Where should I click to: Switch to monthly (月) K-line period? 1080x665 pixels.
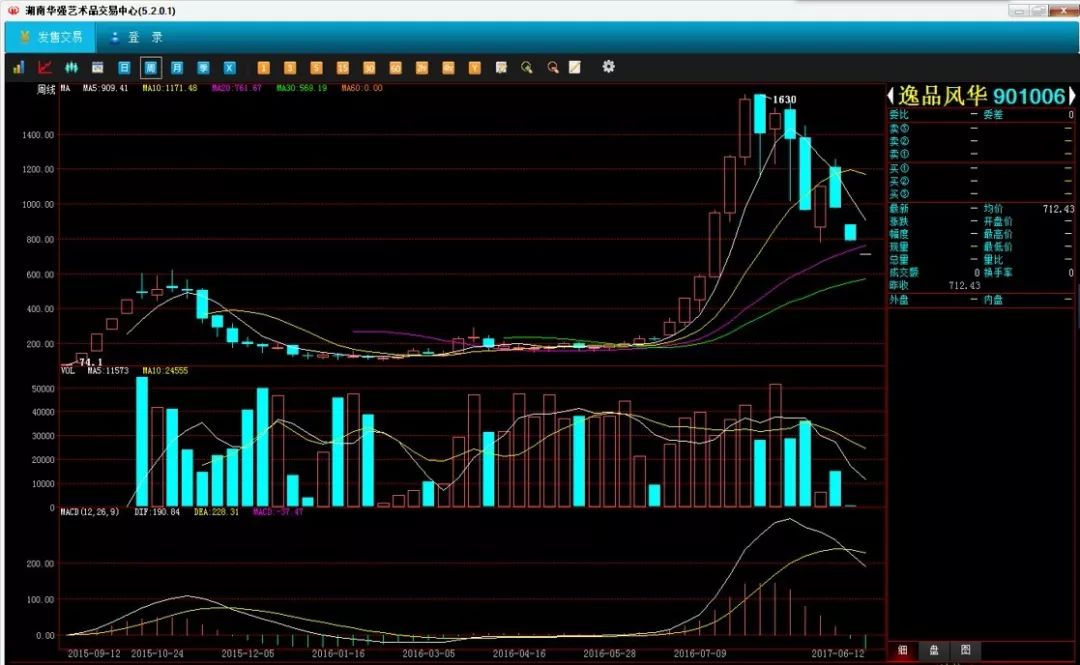(177, 67)
